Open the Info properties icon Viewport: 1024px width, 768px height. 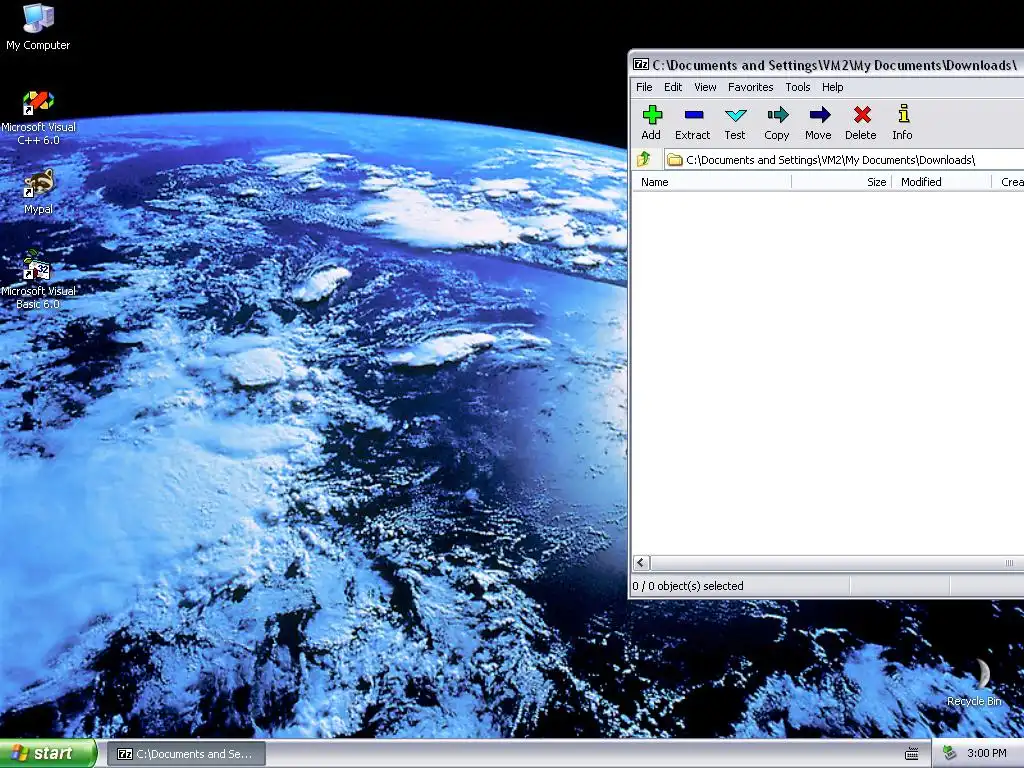point(903,123)
